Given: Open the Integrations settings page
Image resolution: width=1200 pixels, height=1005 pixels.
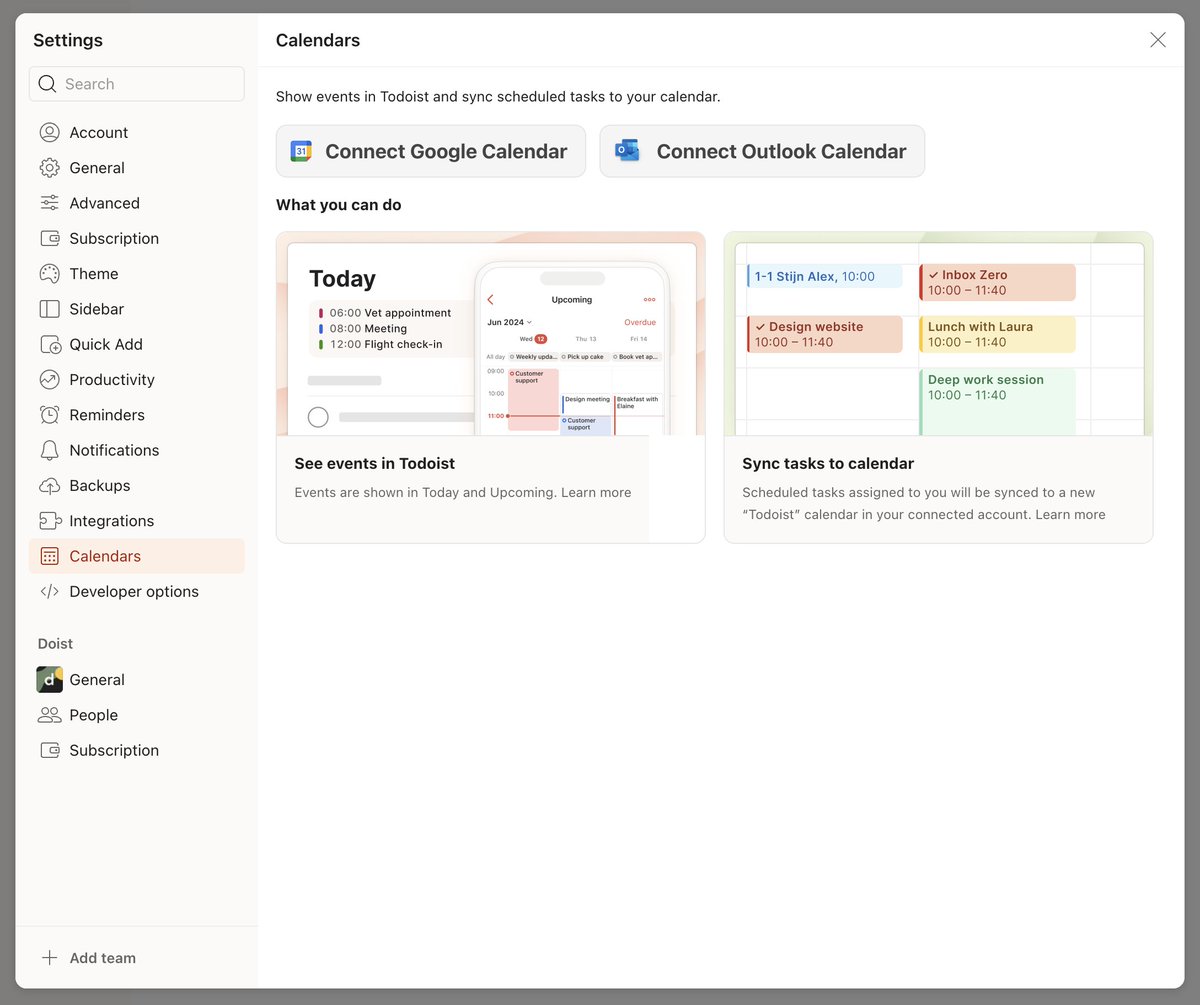Looking at the screenshot, I should (137, 521).
